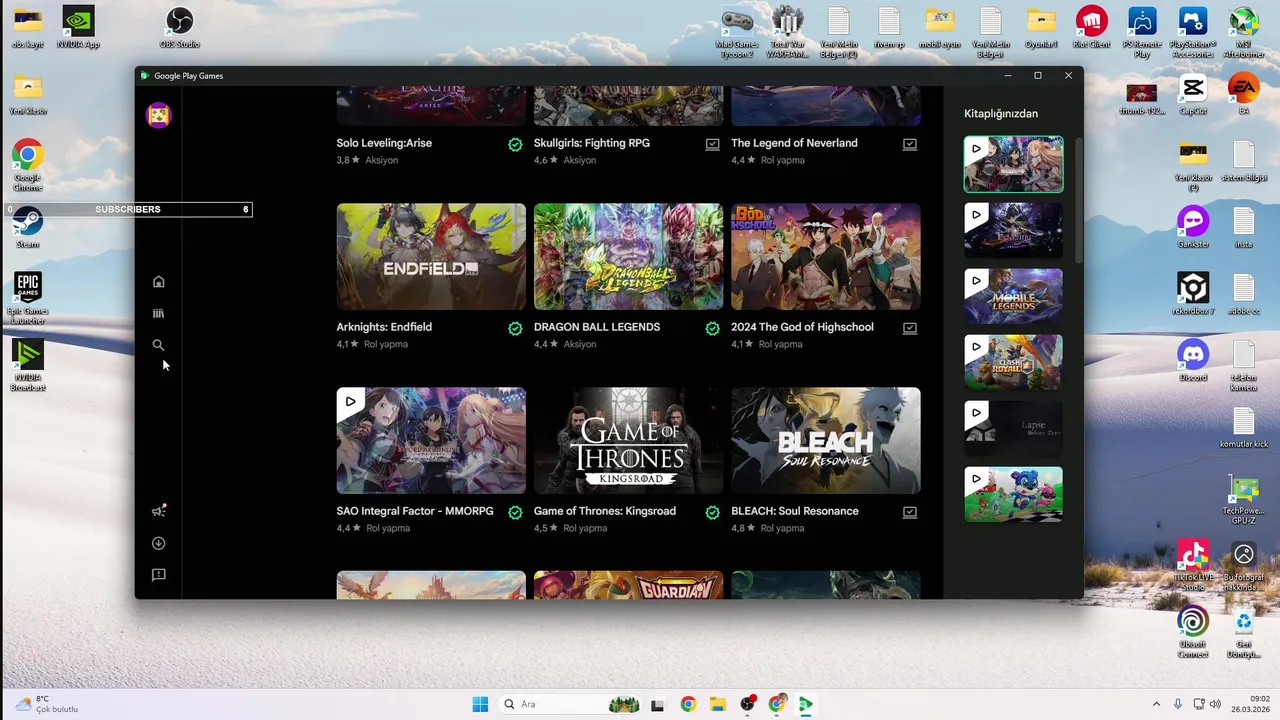
Task: Play Clash Royale from the library panel
Action: pos(976,347)
